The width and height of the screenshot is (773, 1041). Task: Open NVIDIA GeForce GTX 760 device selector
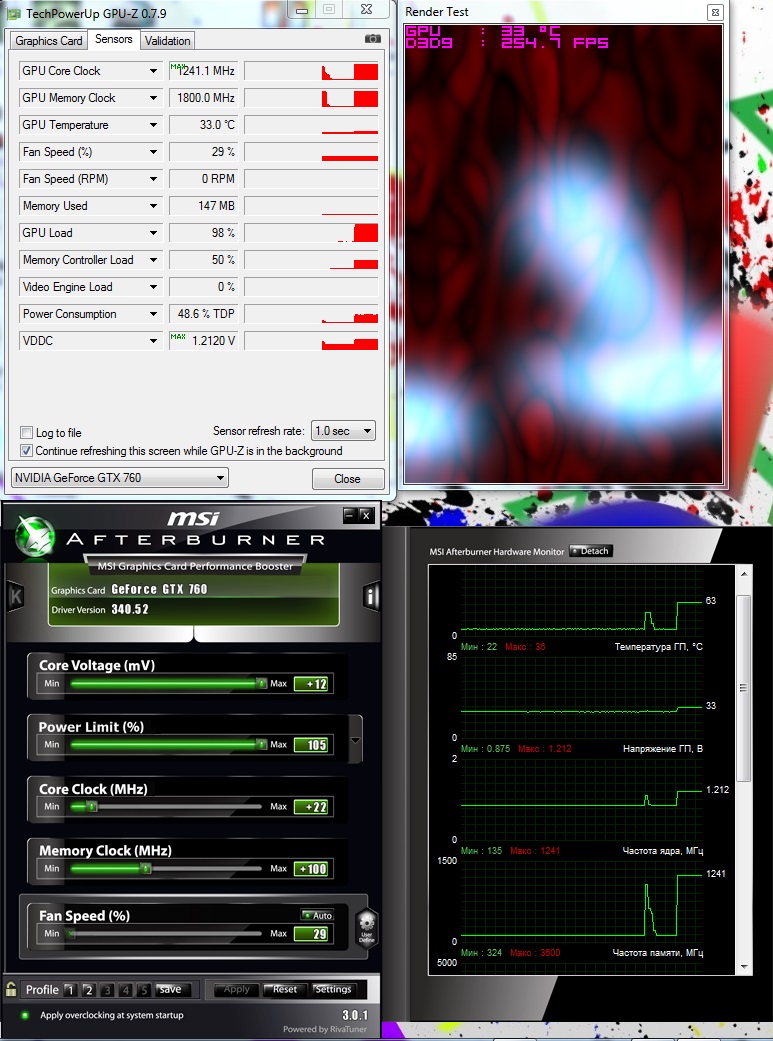[x=120, y=477]
